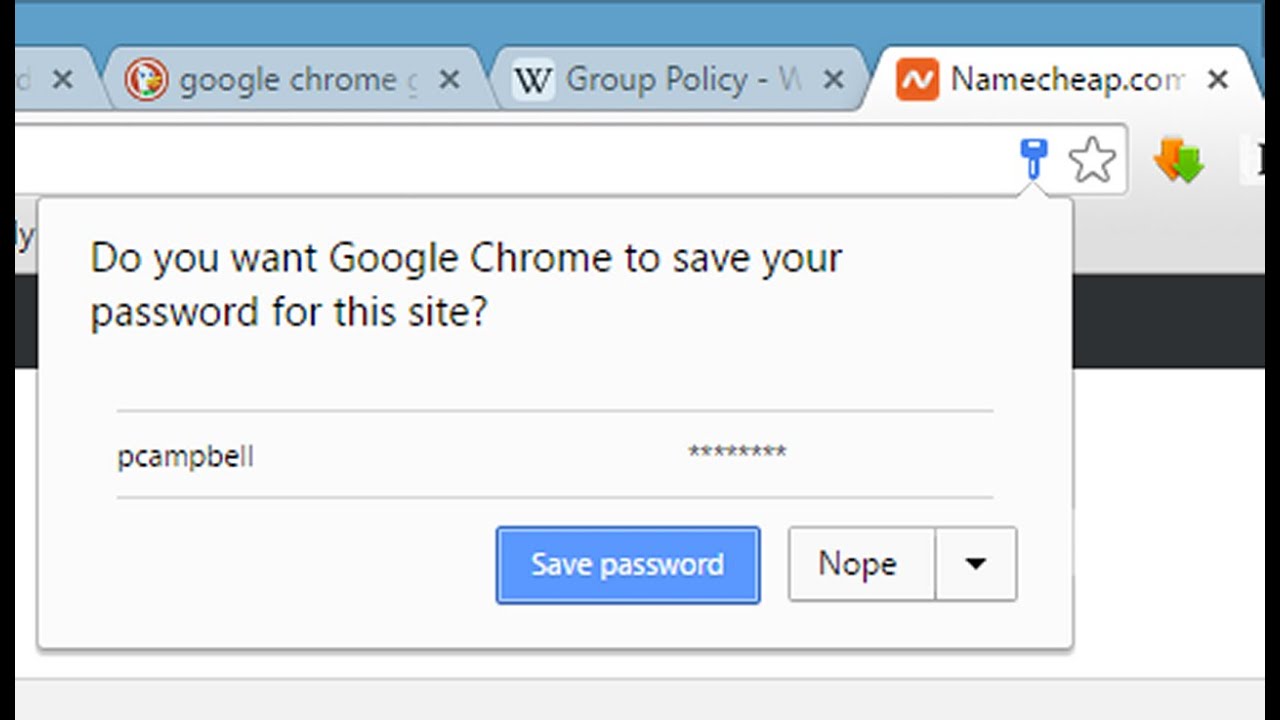Bookmark this page with the star icon
Viewport: 1280px width, 720px height.
pos(1091,160)
